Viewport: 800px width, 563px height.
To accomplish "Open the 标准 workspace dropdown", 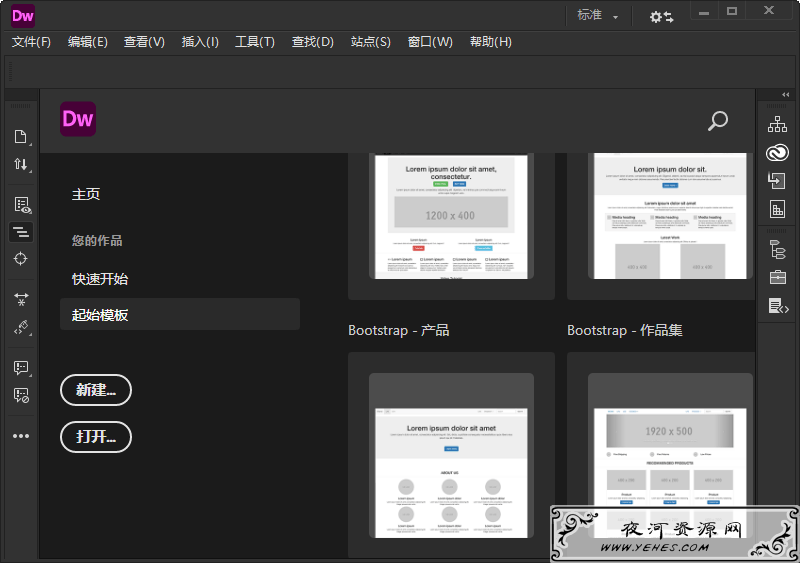I will pos(597,15).
